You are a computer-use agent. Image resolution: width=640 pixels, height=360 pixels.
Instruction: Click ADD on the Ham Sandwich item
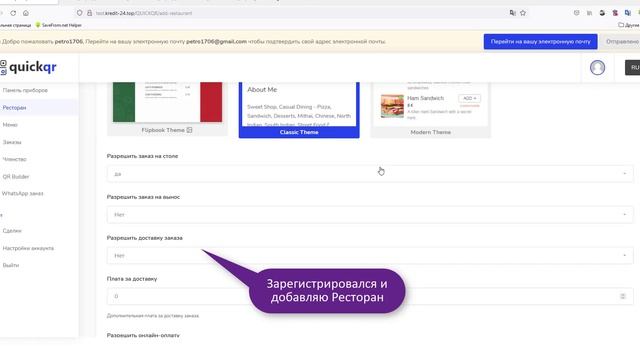(469, 98)
